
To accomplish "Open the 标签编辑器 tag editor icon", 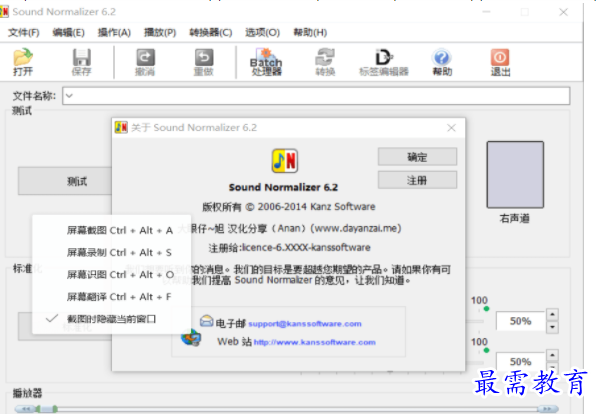I will click(x=384, y=62).
